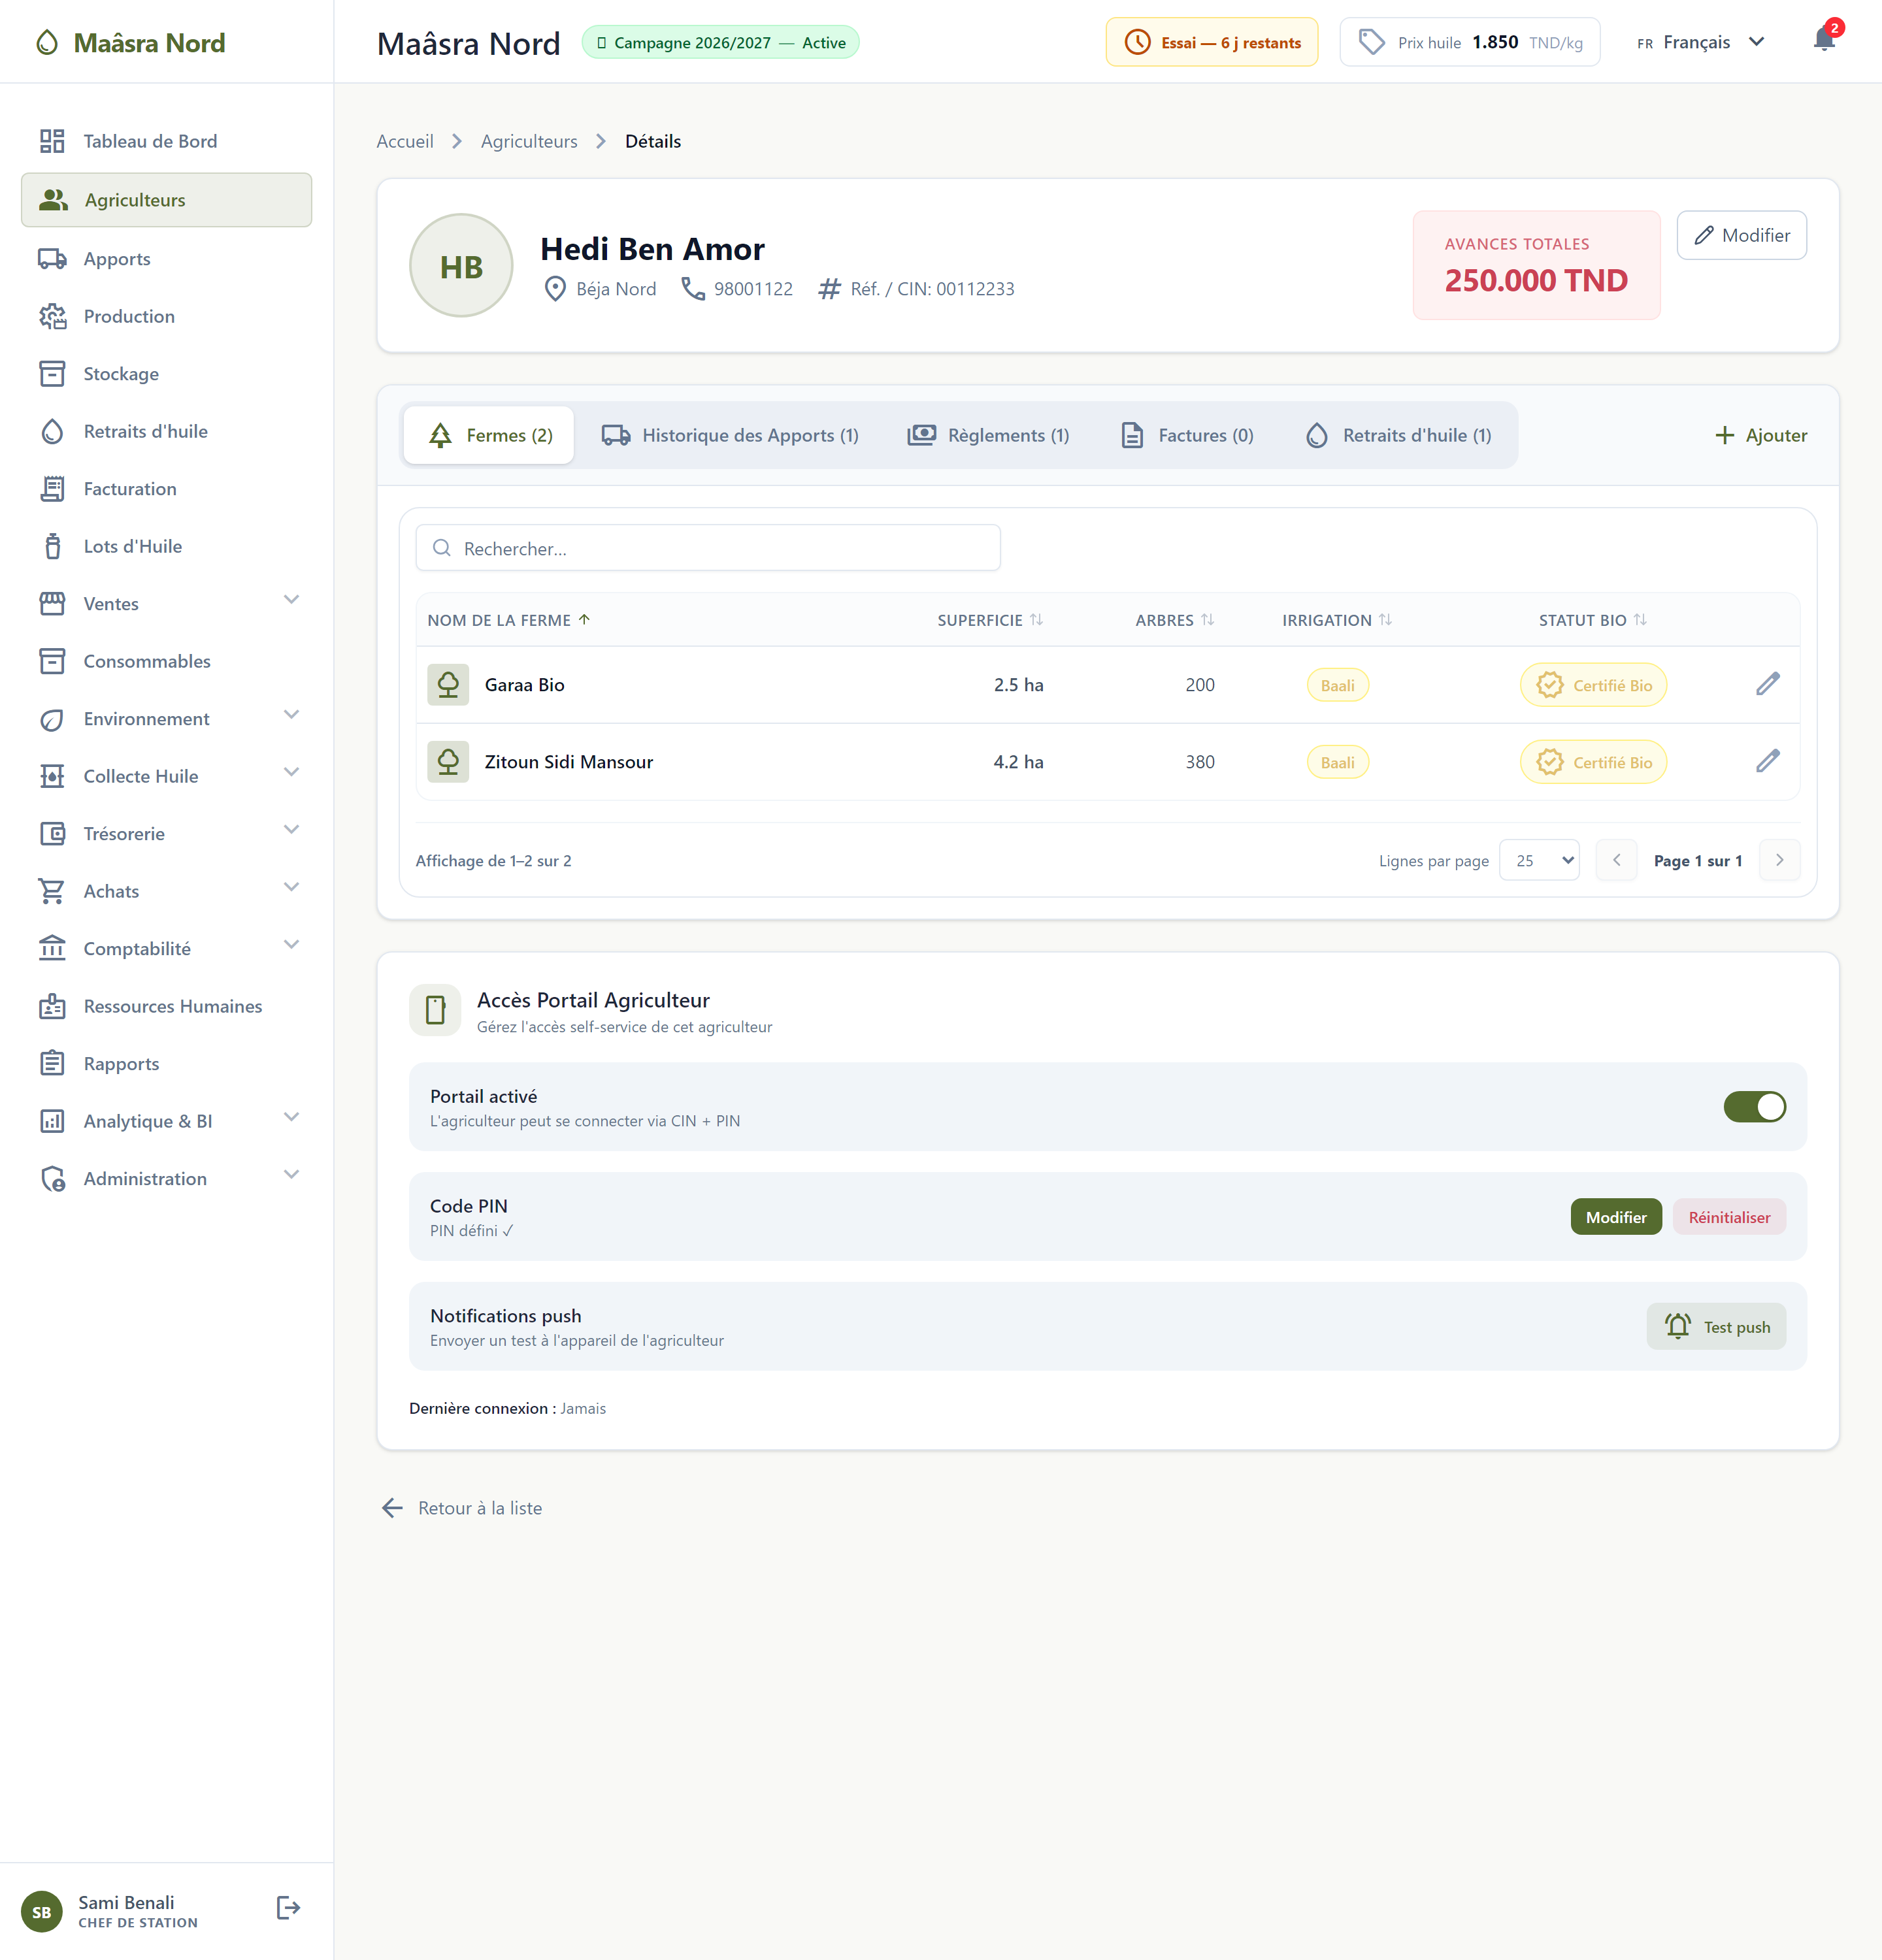Click Modifier for the Code PIN
The width and height of the screenshot is (1882, 1960).
(1616, 1217)
